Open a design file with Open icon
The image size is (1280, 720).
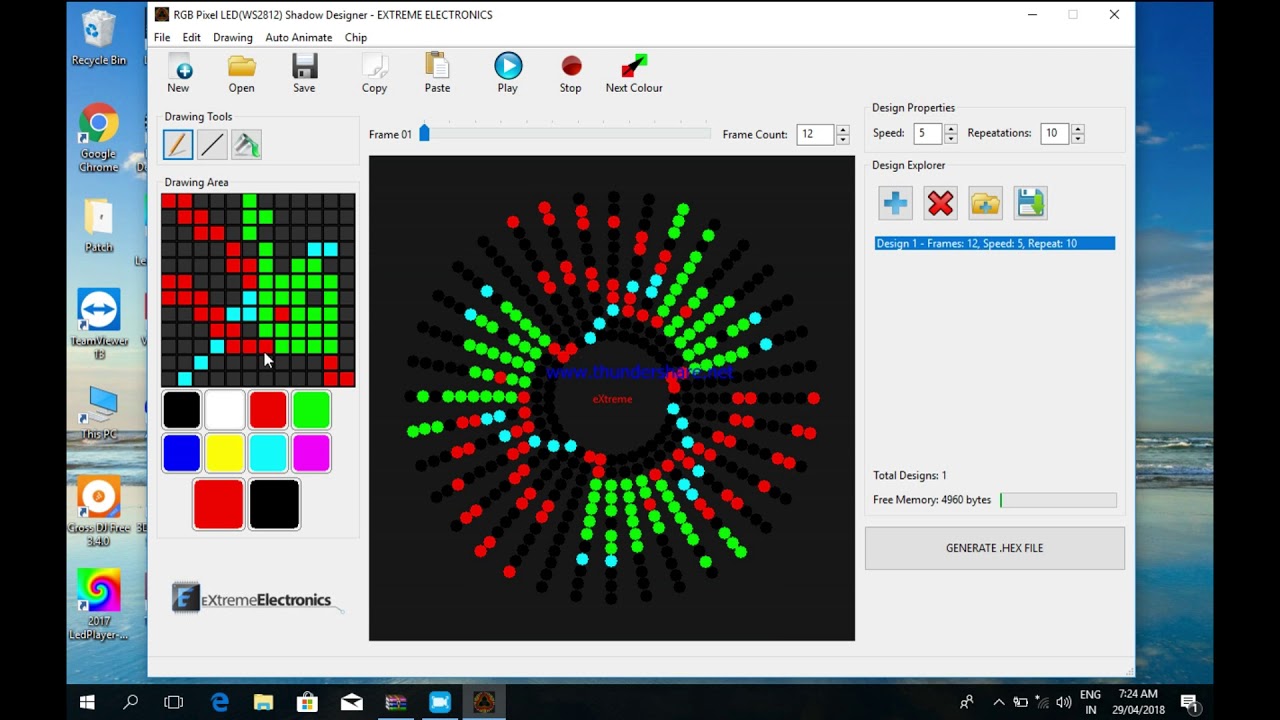click(x=241, y=74)
